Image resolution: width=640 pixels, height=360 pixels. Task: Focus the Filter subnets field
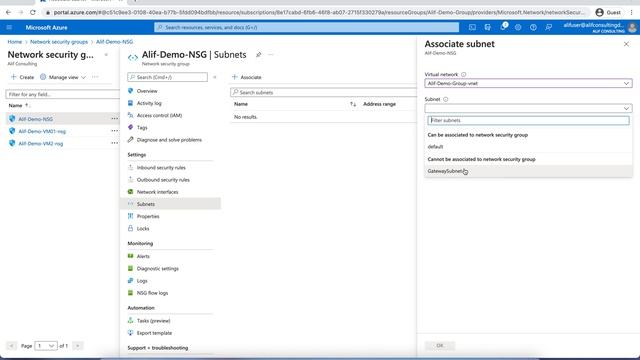[x=528, y=120]
